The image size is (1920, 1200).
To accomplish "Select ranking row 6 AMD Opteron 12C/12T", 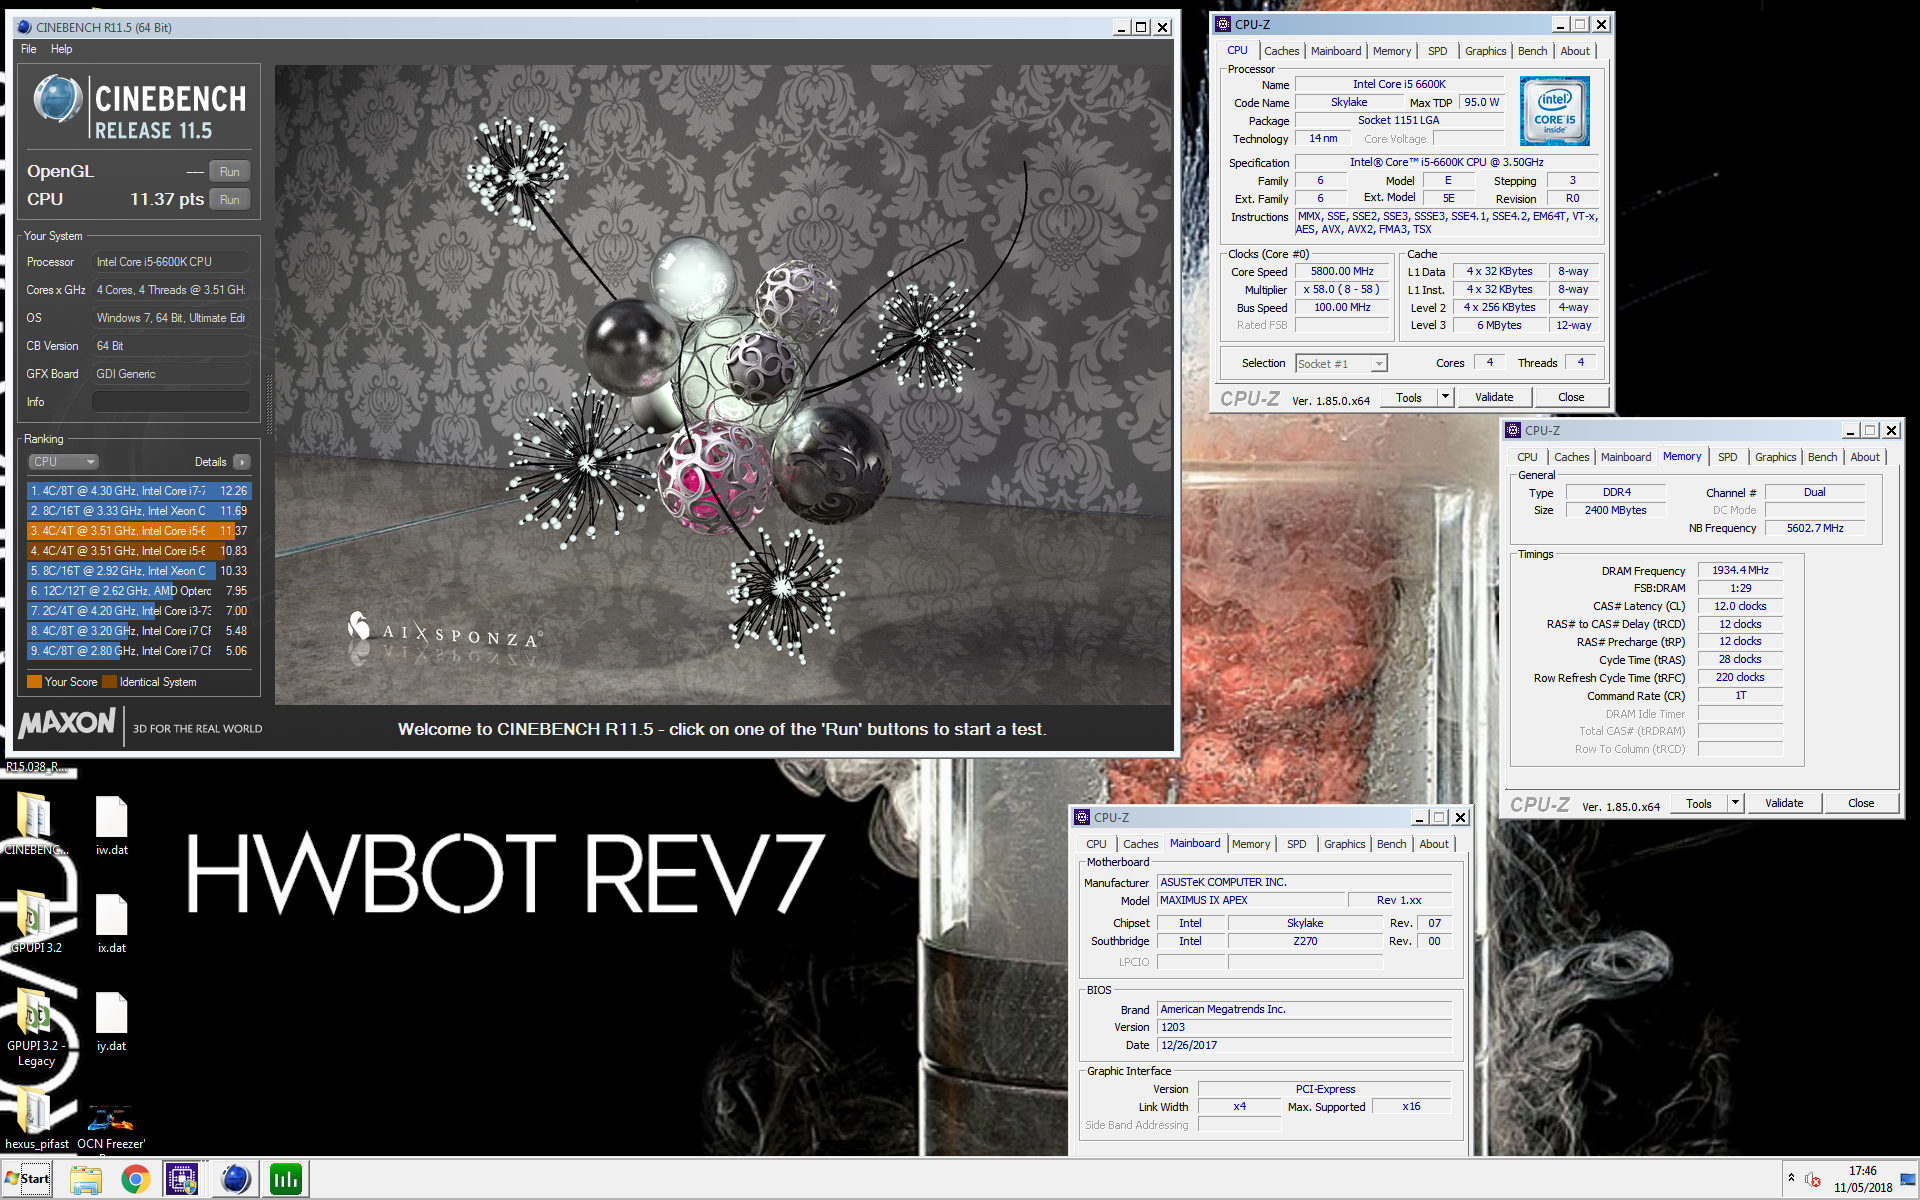I will click(138, 591).
